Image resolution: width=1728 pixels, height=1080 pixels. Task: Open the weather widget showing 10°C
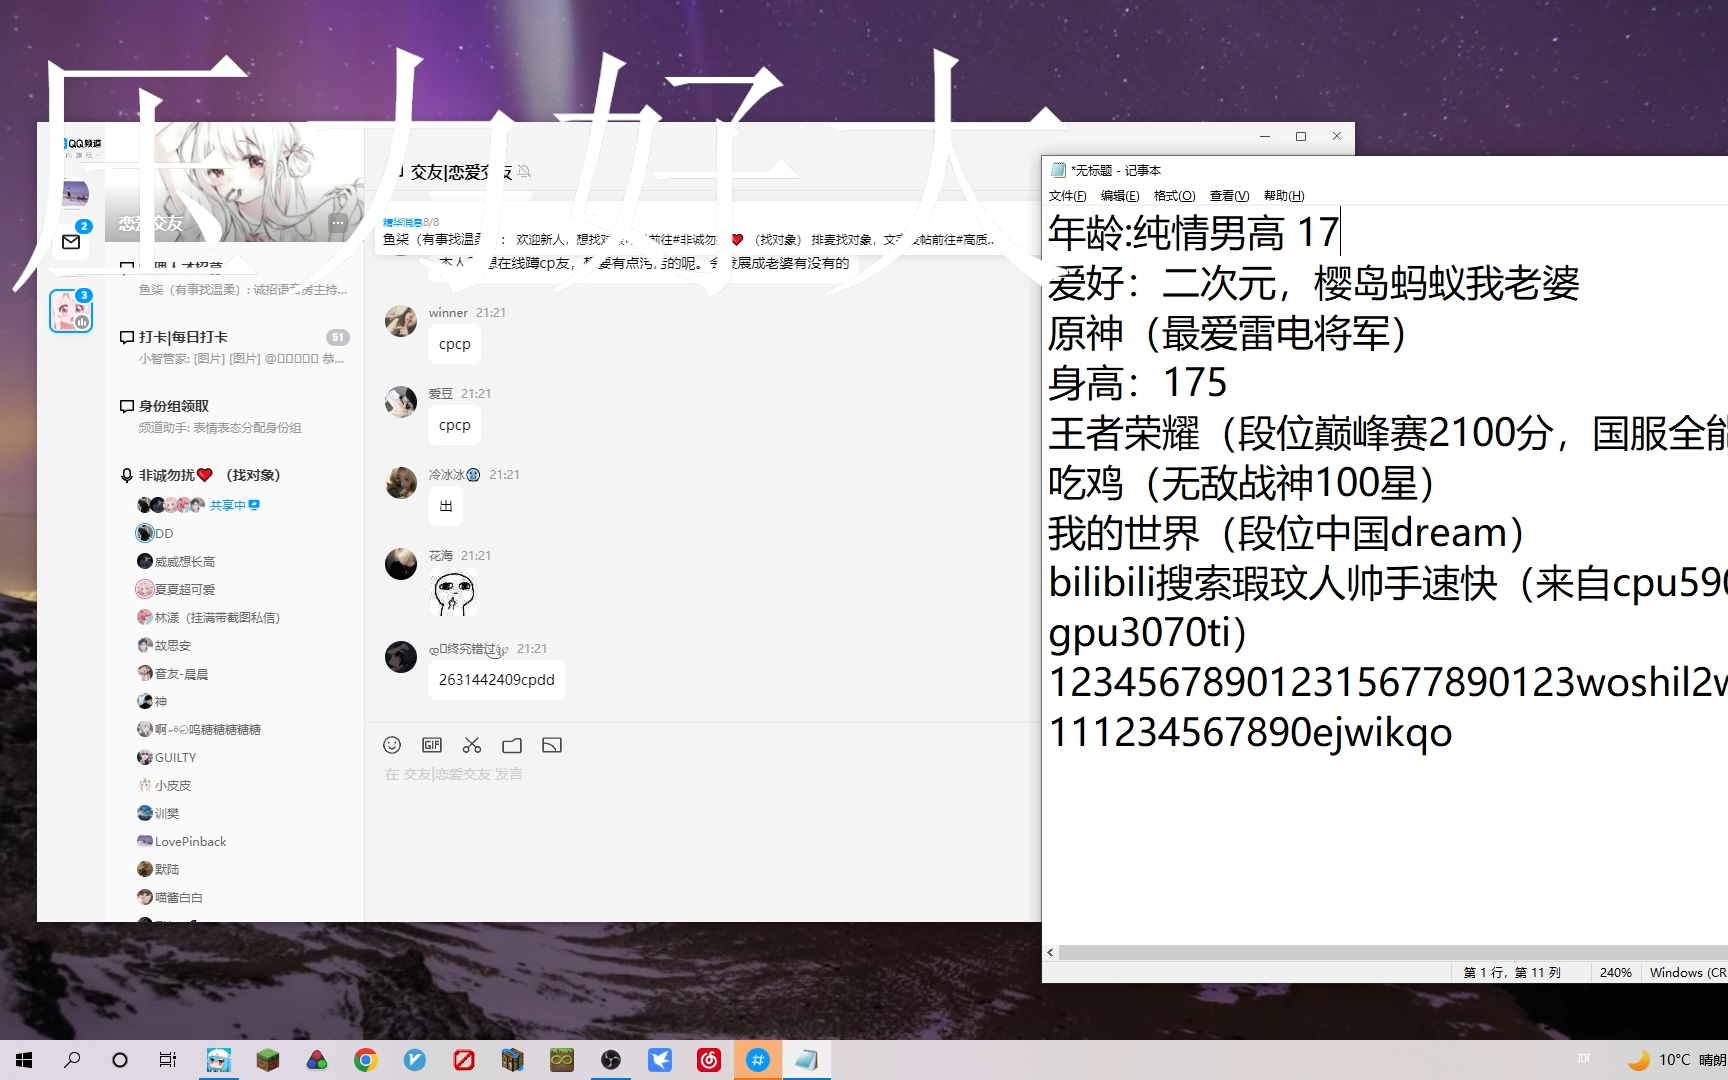(1677, 1060)
